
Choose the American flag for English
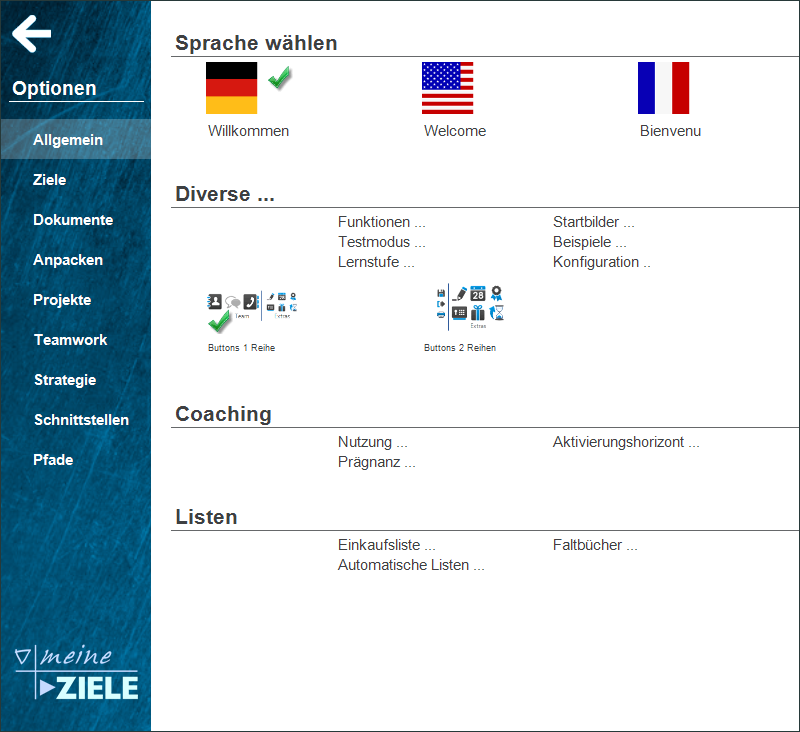click(447, 88)
